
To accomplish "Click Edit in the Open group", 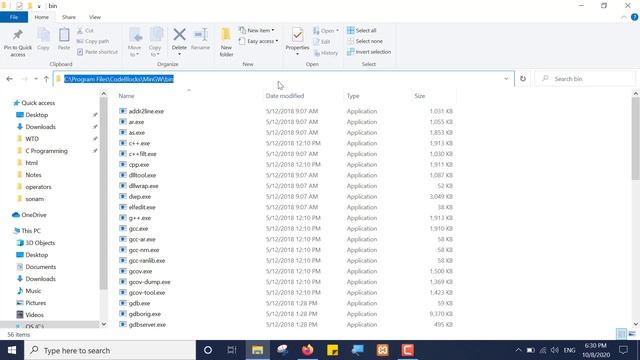I will pos(322,42).
